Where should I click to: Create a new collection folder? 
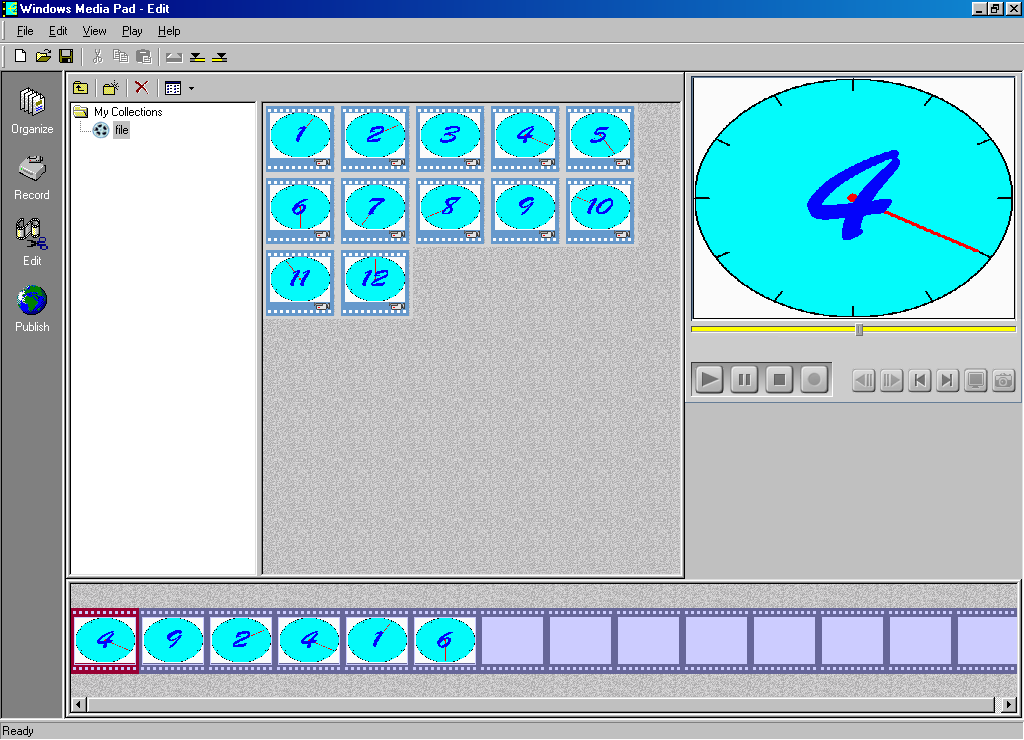111,88
